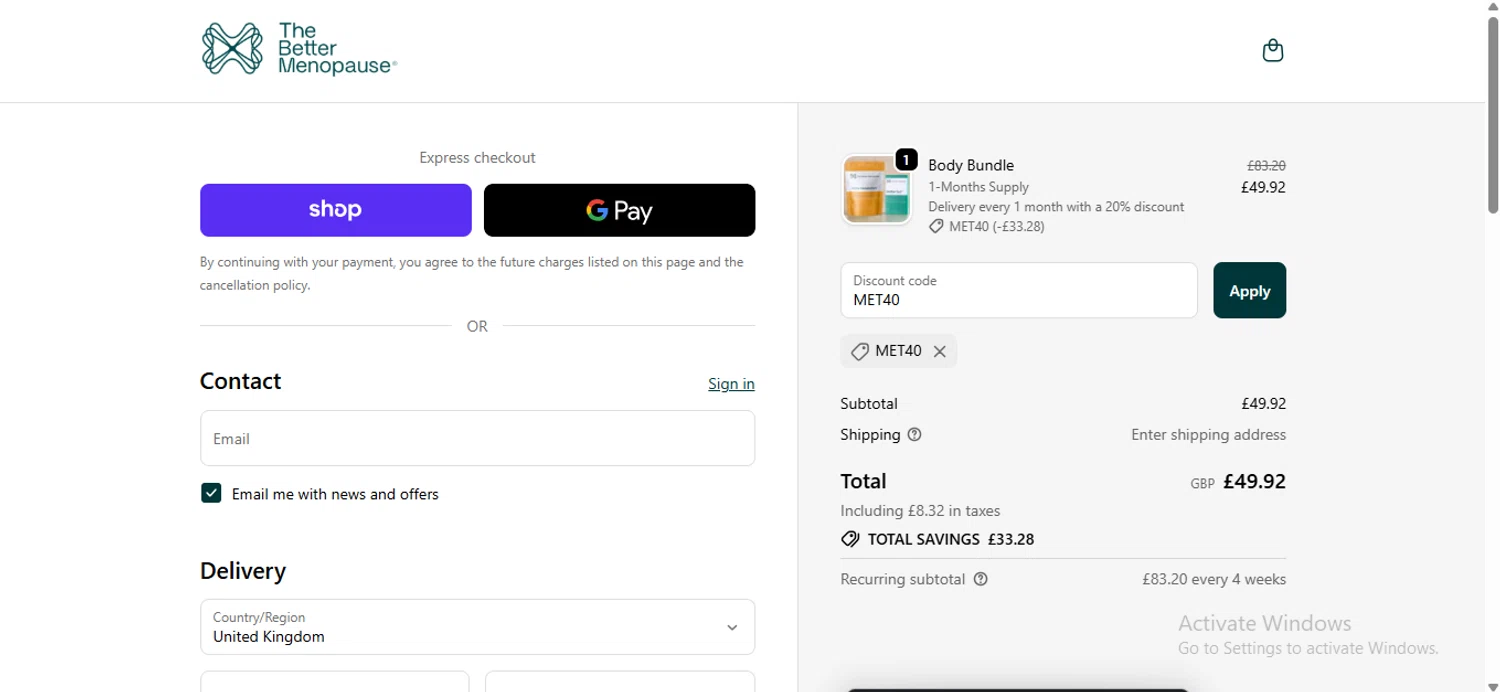Click the Discount code field

(x=1019, y=290)
